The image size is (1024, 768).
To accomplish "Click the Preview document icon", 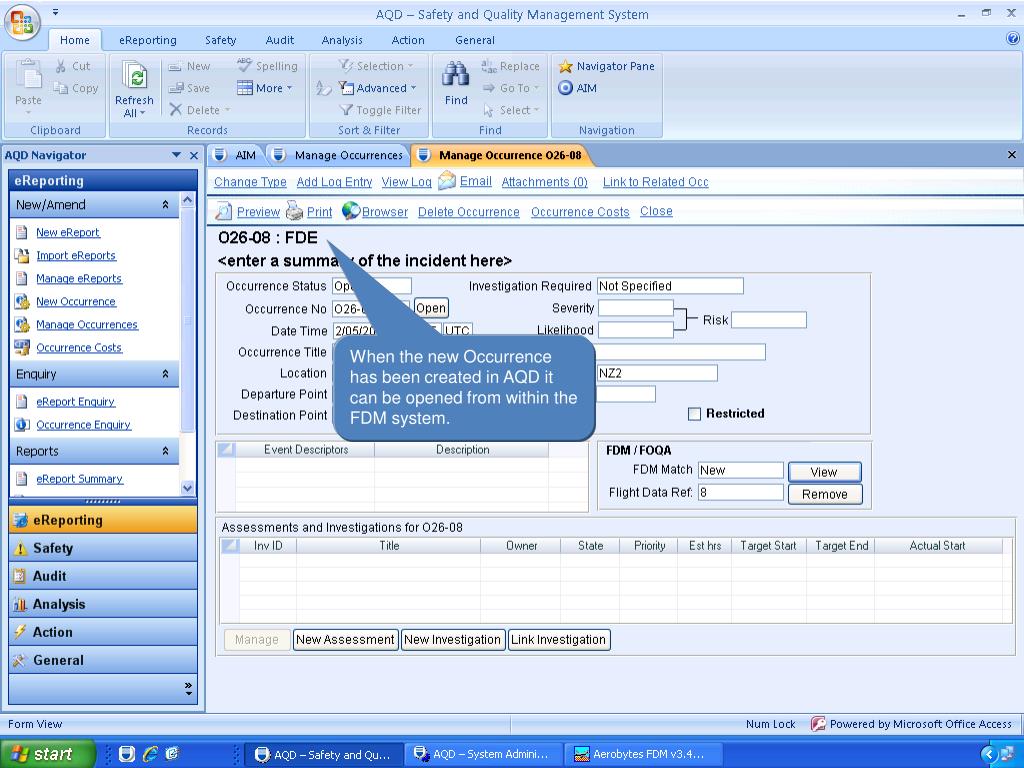I will 223,212.
